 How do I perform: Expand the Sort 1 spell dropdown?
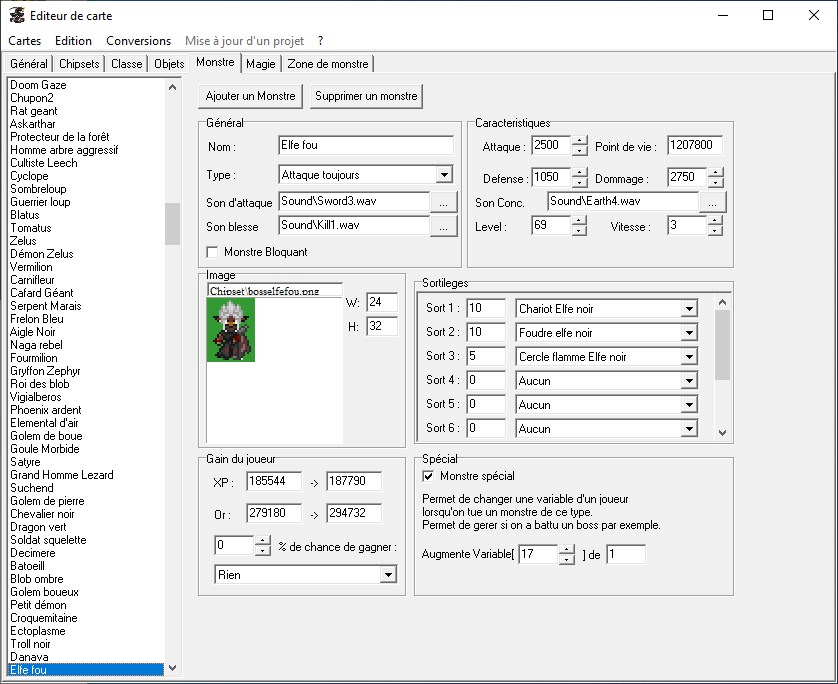[688, 309]
